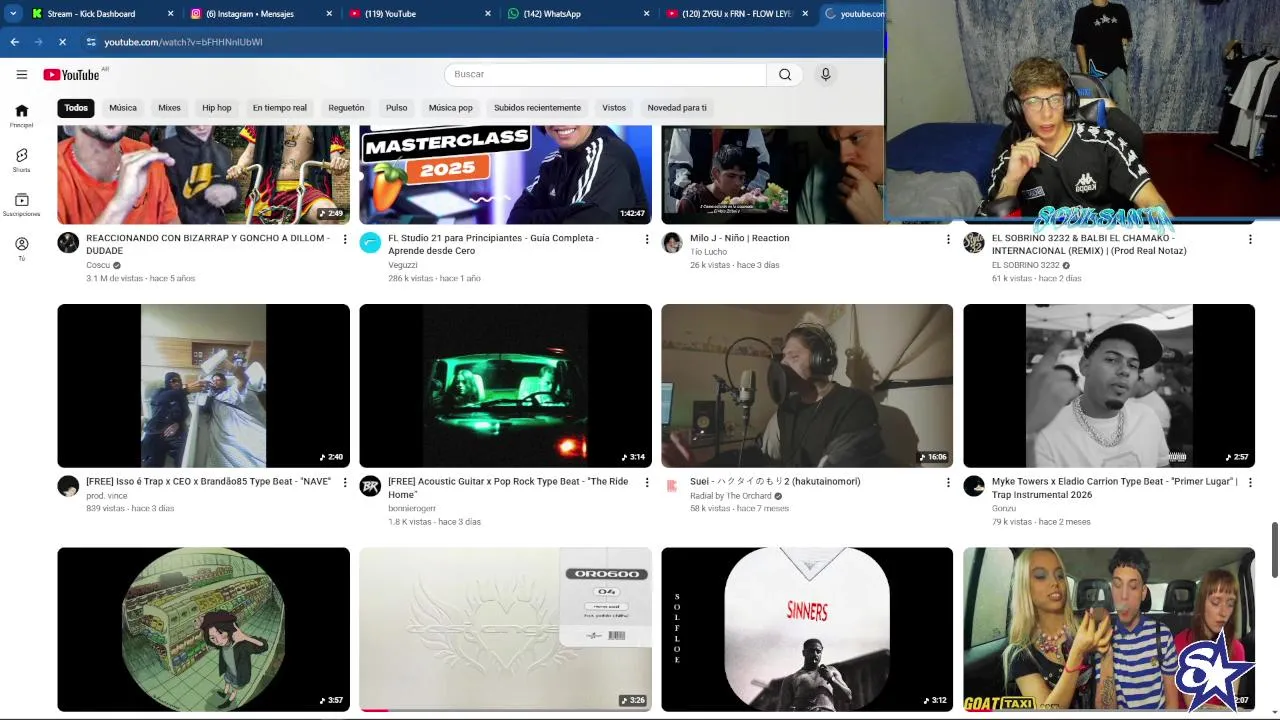The height and width of the screenshot is (720, 1280).
Task: Select the Música pop chip
Action: click(x=450, y=108)
